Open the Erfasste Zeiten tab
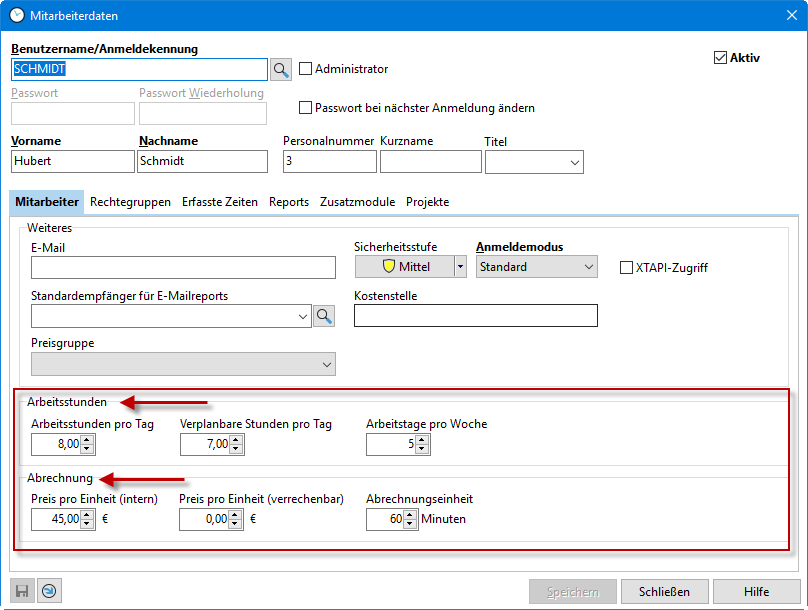The width and height of the screenshot is (808, 610). (x=219, y=202)
